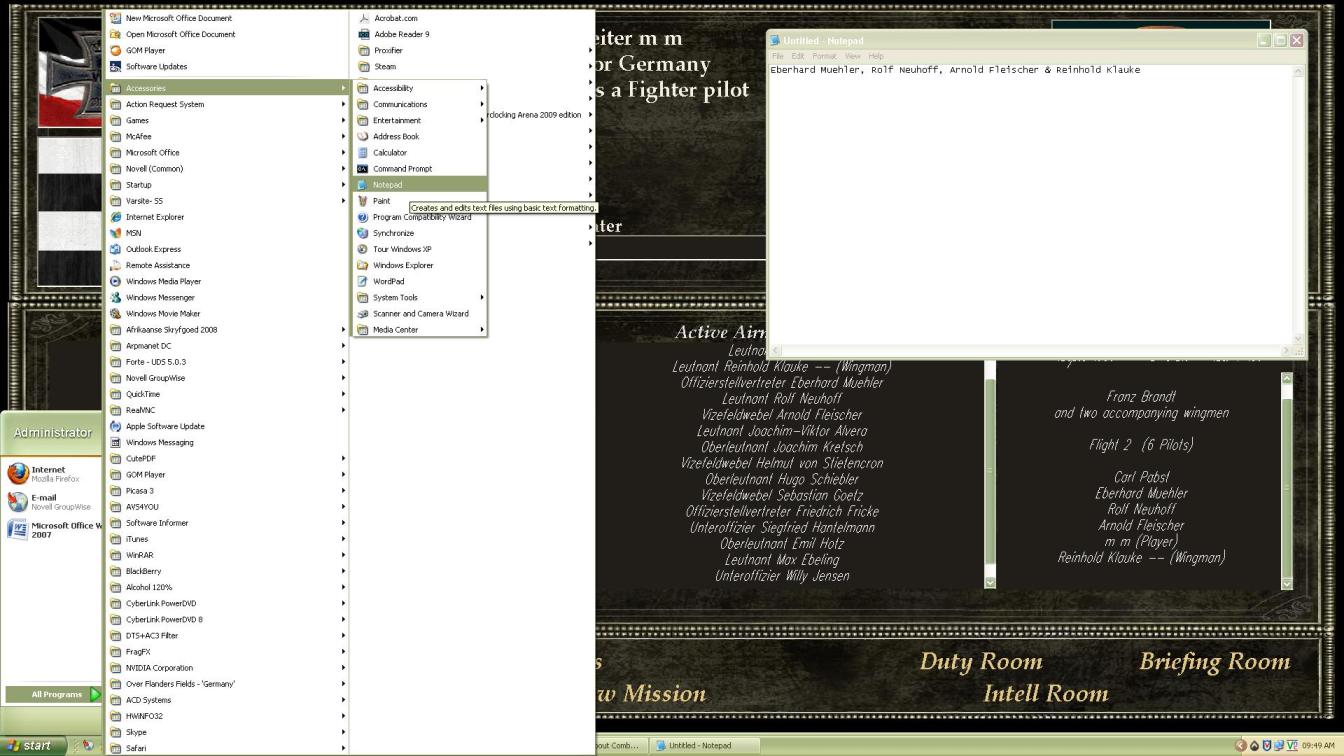This screenshot has width=1344, height=756.
Task: Launch Windows Messenger from programs list
Action: point(228,297)
